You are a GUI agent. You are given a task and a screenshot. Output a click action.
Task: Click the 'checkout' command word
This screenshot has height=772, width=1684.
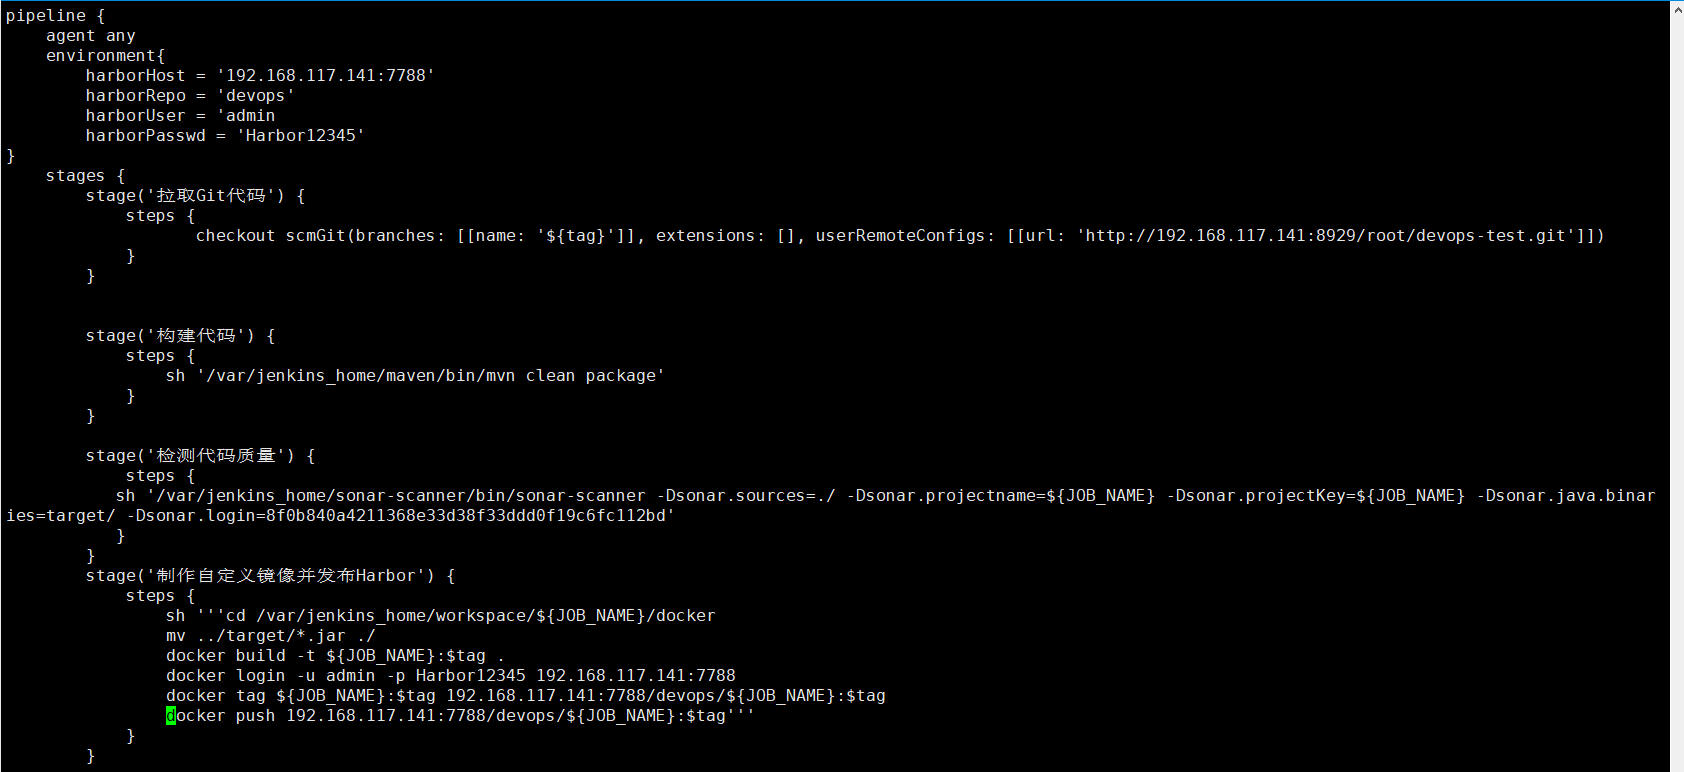click(235, 236)
